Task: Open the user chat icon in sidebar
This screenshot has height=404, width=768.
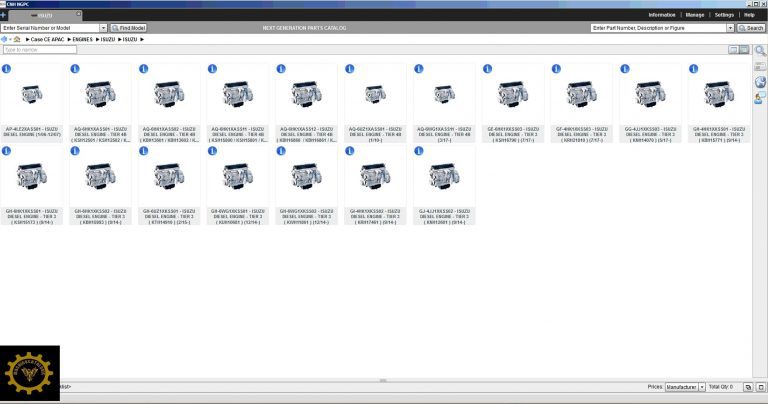Action: tap(760, 98)
